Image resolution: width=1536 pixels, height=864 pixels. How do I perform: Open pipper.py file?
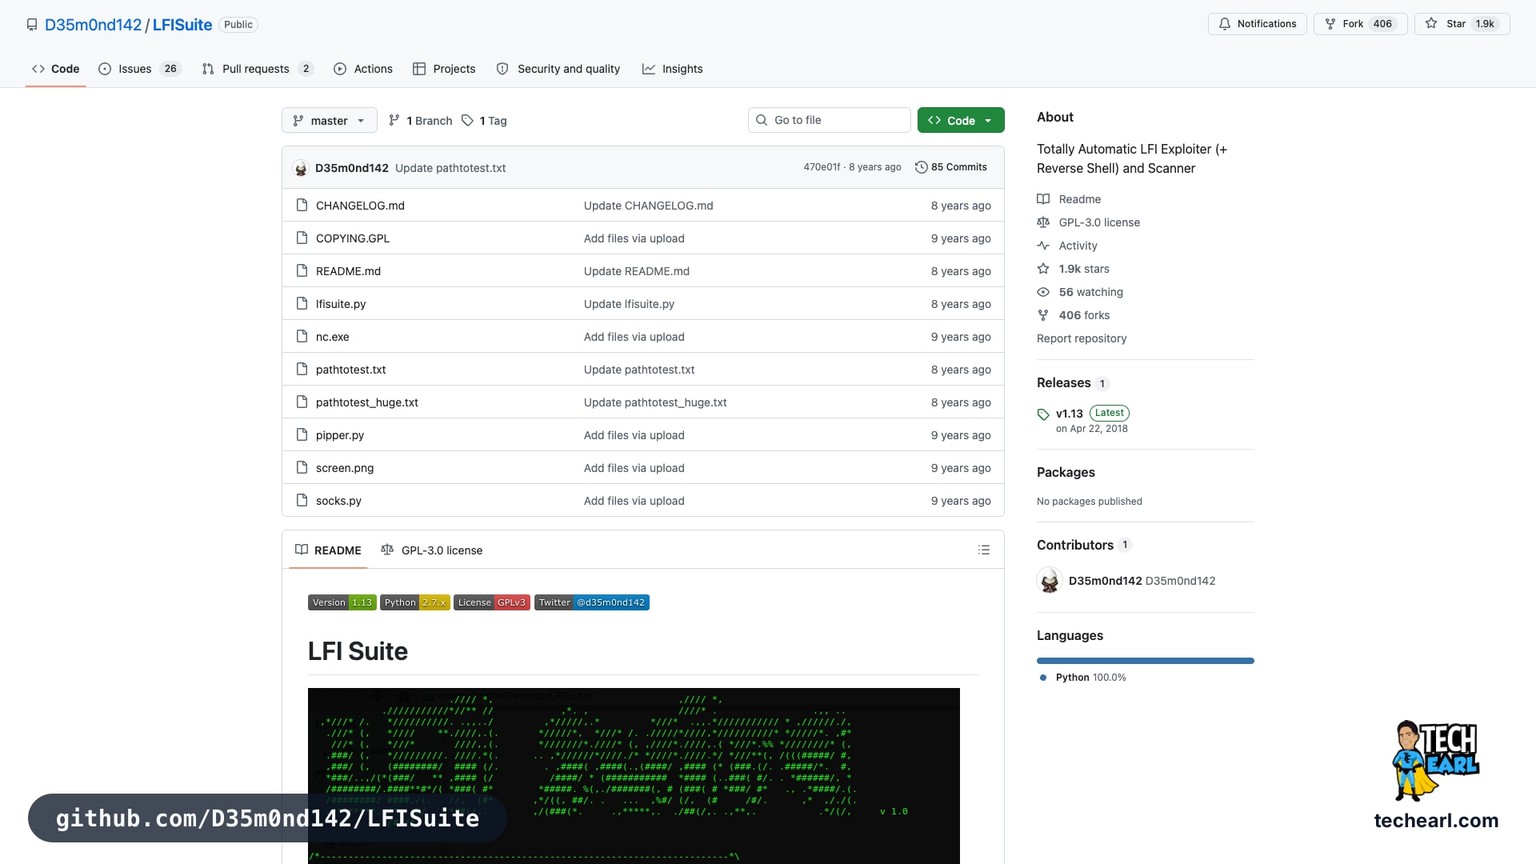pyautogui.click(x=340, y=435)
